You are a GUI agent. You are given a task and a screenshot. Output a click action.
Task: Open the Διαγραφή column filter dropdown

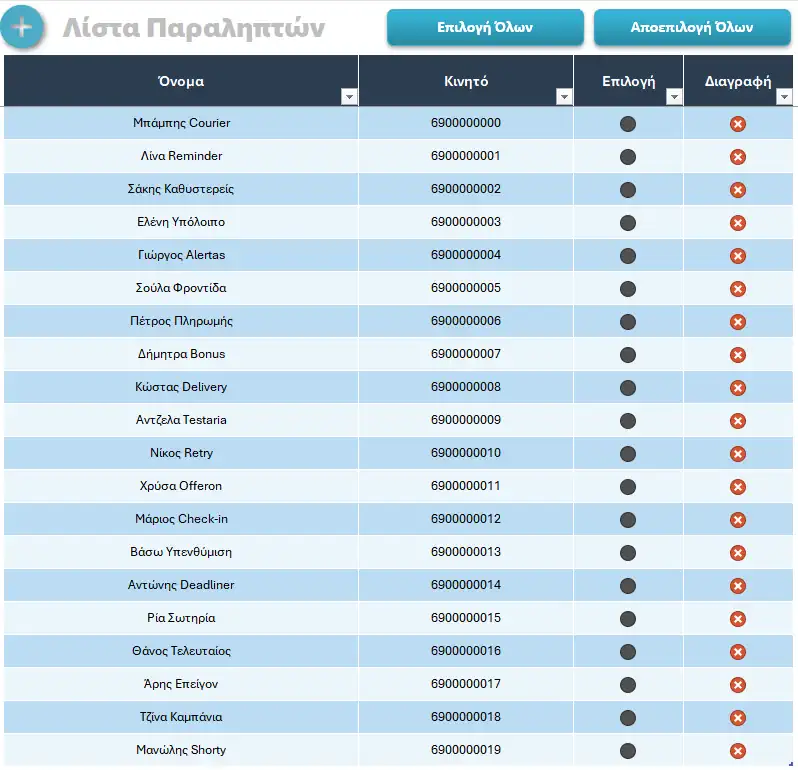[x=784, y=96]
